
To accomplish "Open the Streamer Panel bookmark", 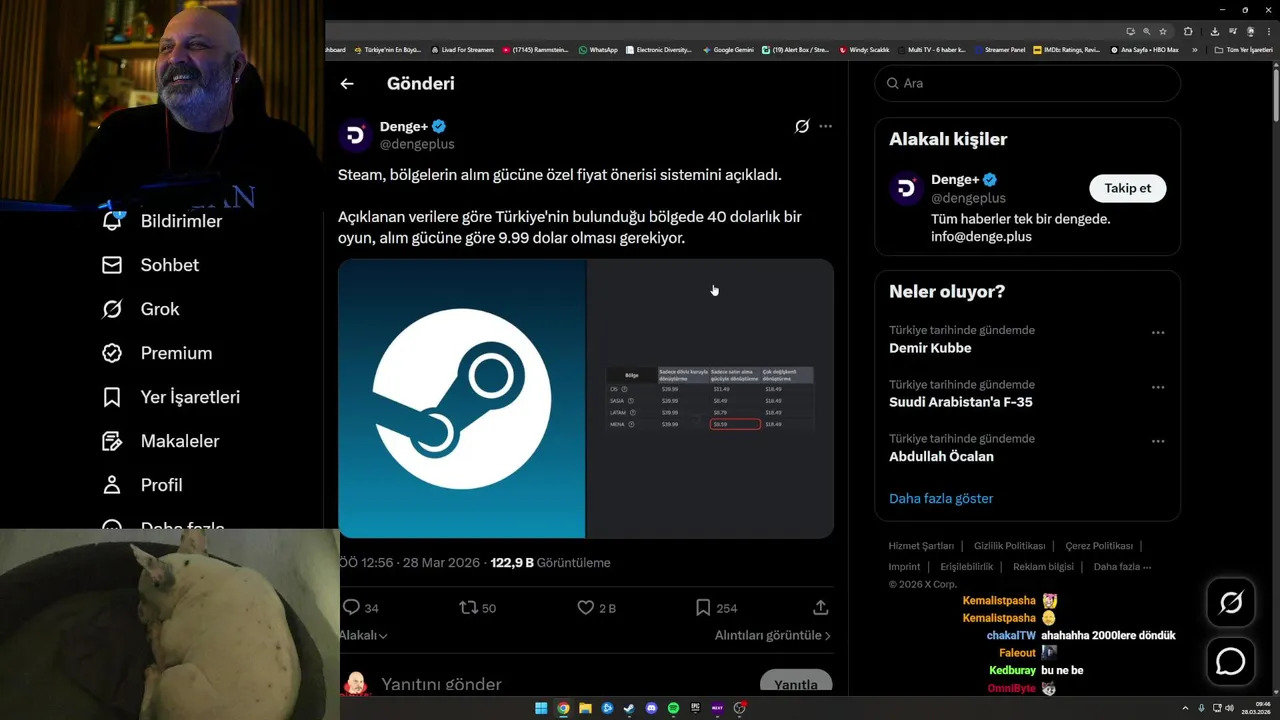I will tap(999, 49).
